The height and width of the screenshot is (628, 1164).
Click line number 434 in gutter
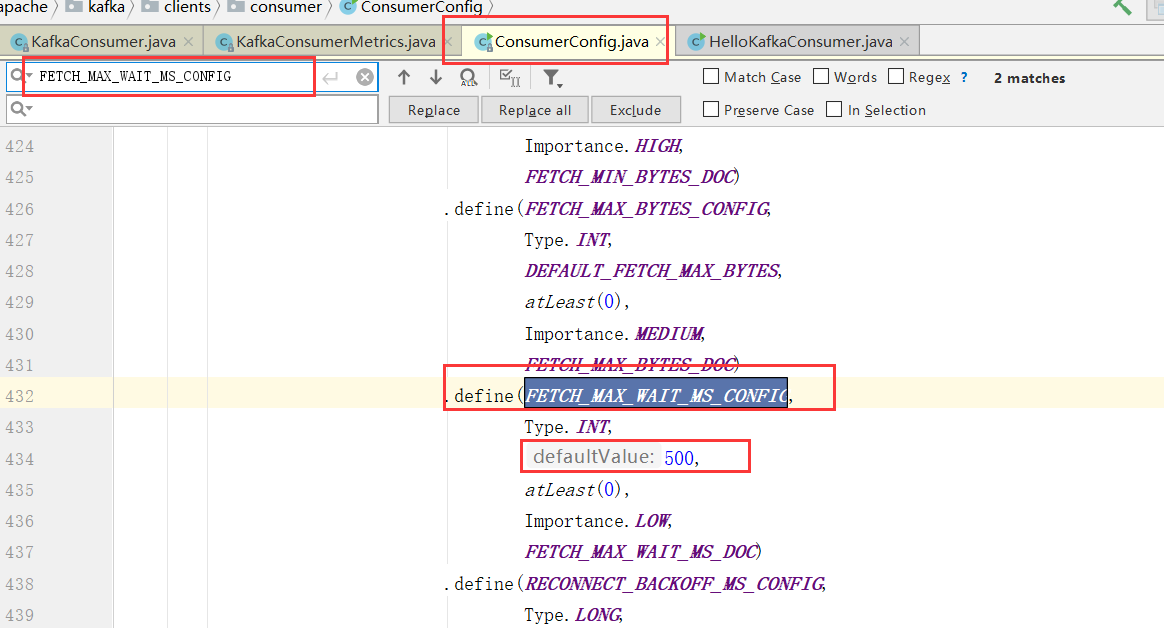[19, 459]
